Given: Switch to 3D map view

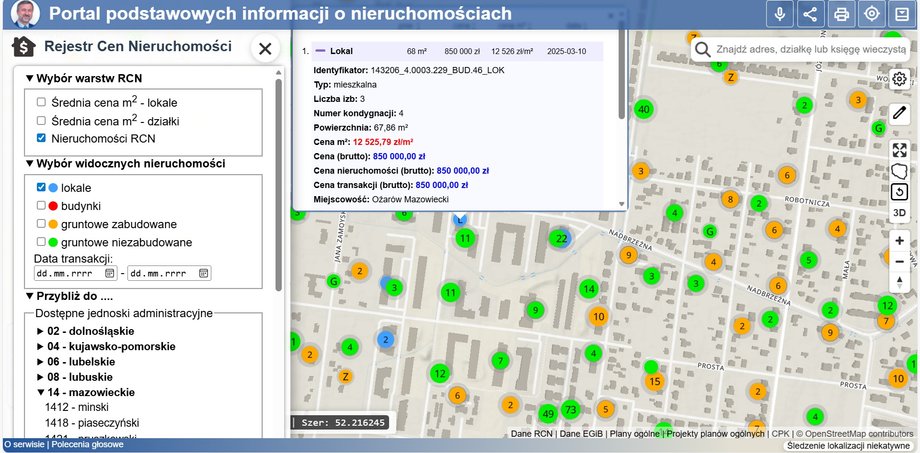Looking at the screenshot, I should [900, 212].
